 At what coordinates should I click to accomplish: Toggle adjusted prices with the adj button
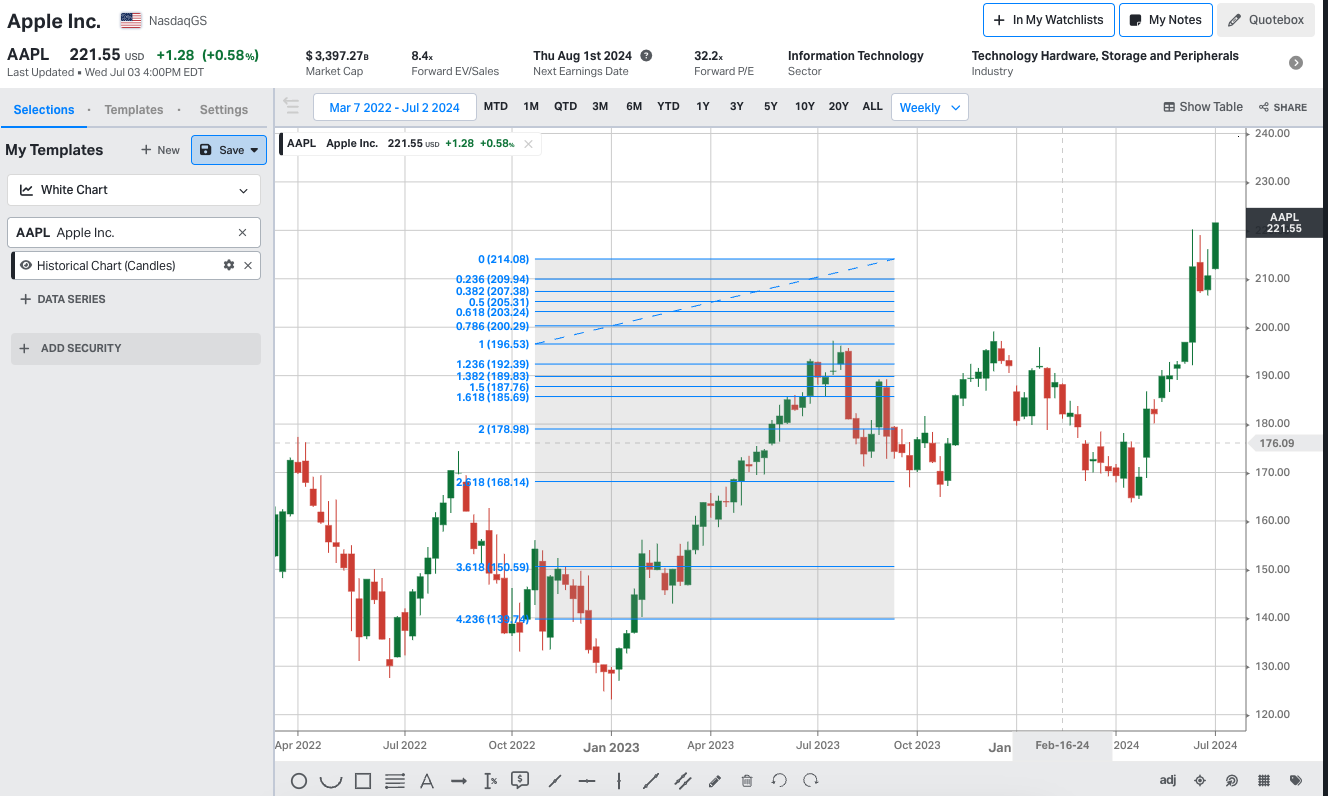1168,780
